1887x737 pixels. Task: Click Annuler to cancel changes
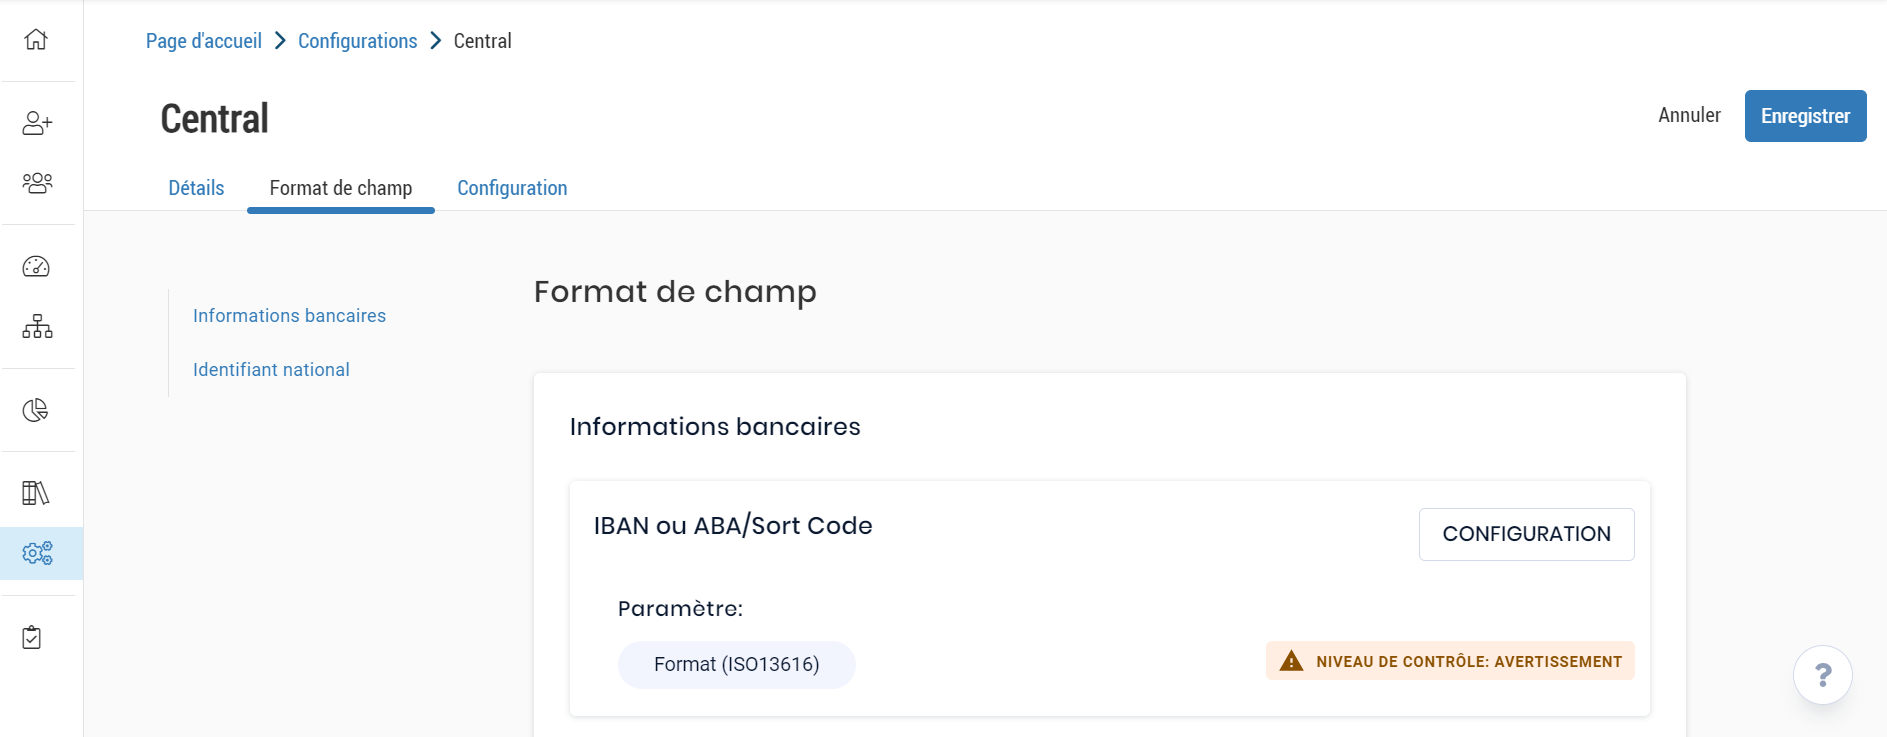coord(1689,115)
